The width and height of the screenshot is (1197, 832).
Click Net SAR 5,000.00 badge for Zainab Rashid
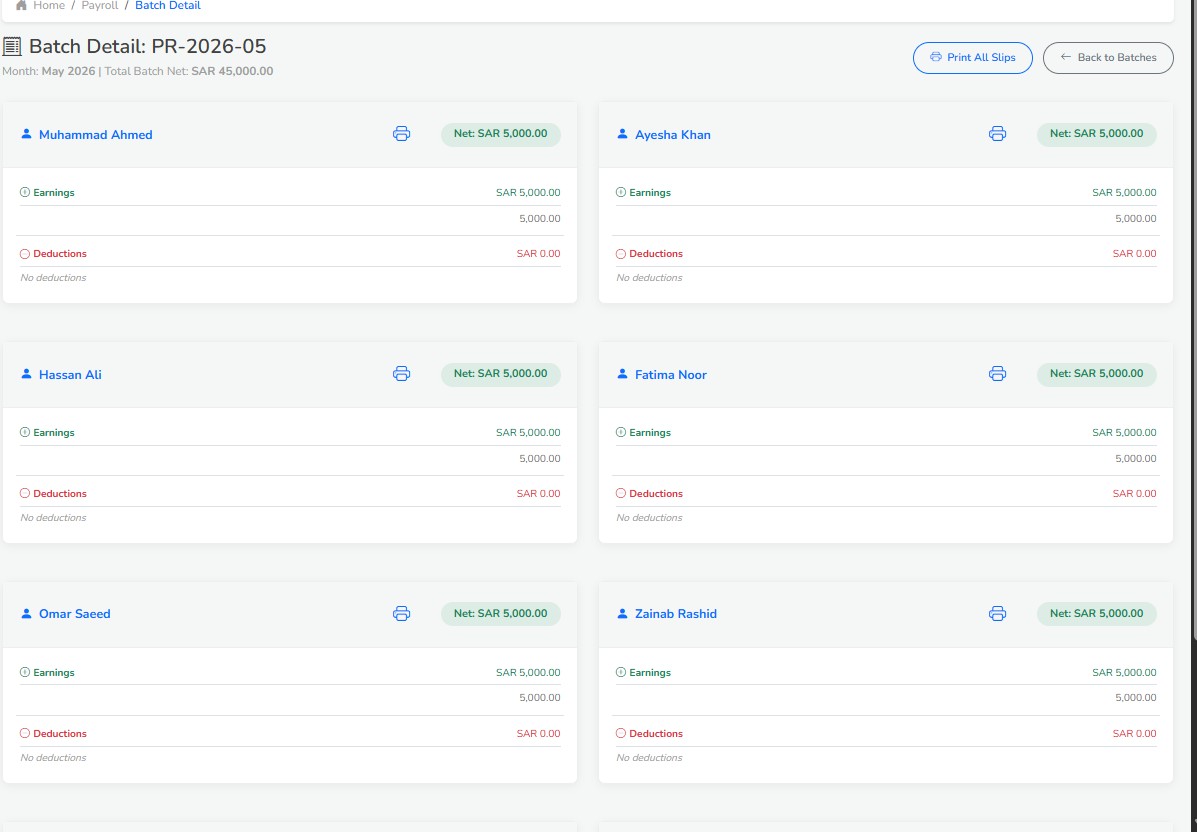(1096, 614)
